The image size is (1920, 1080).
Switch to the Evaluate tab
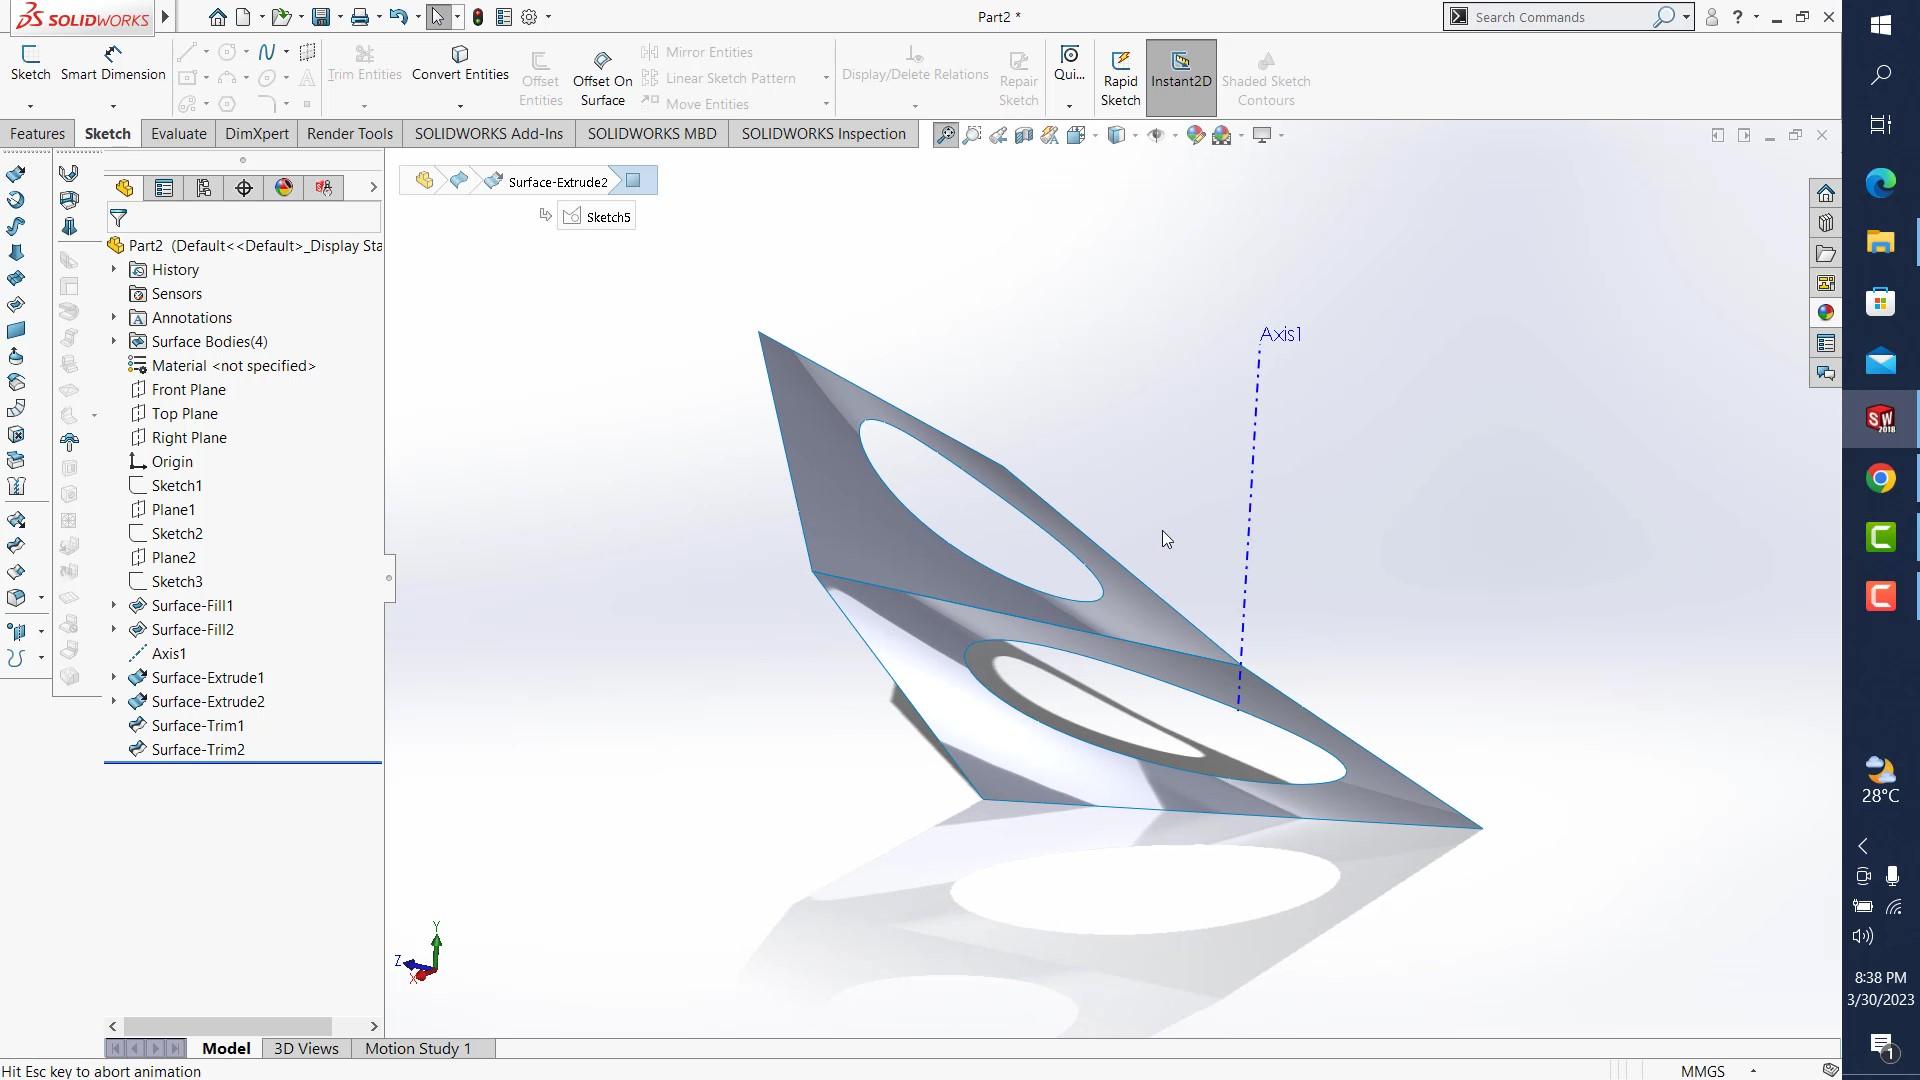[178, 134]
